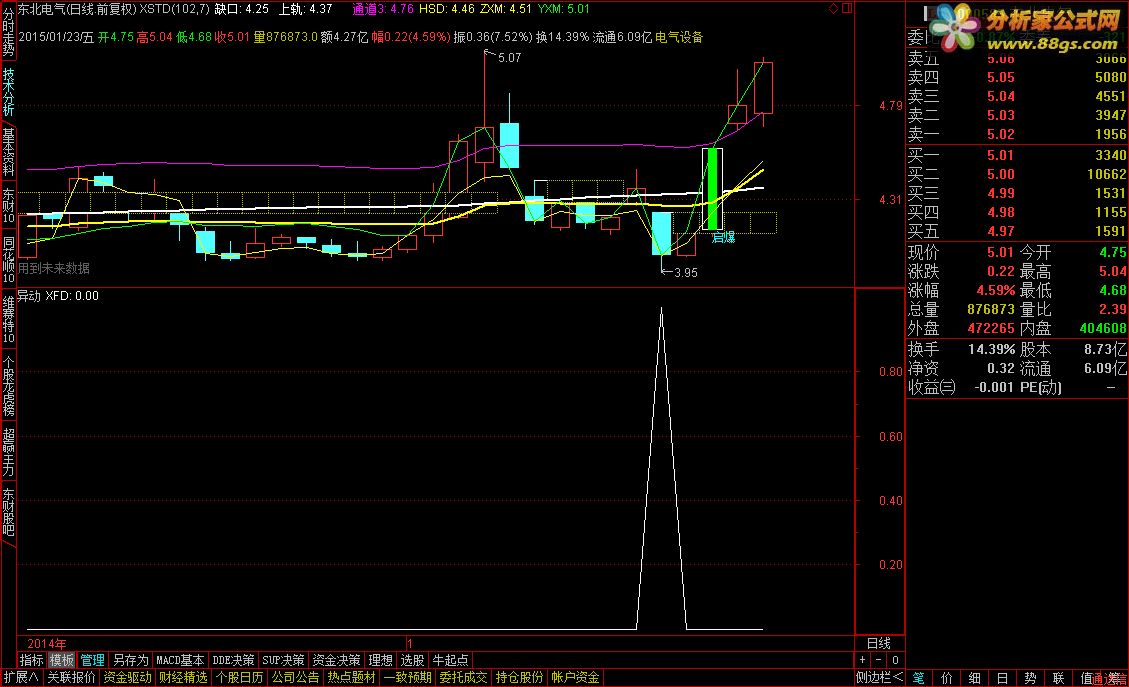
Task: Collapse the sidebar via 侧边栏<
Action: 879,677
